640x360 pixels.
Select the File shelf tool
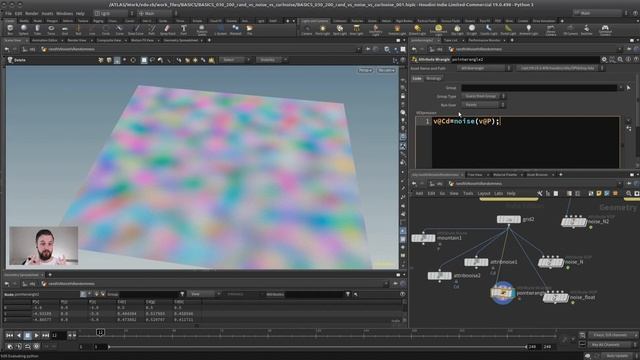point(249,29)
